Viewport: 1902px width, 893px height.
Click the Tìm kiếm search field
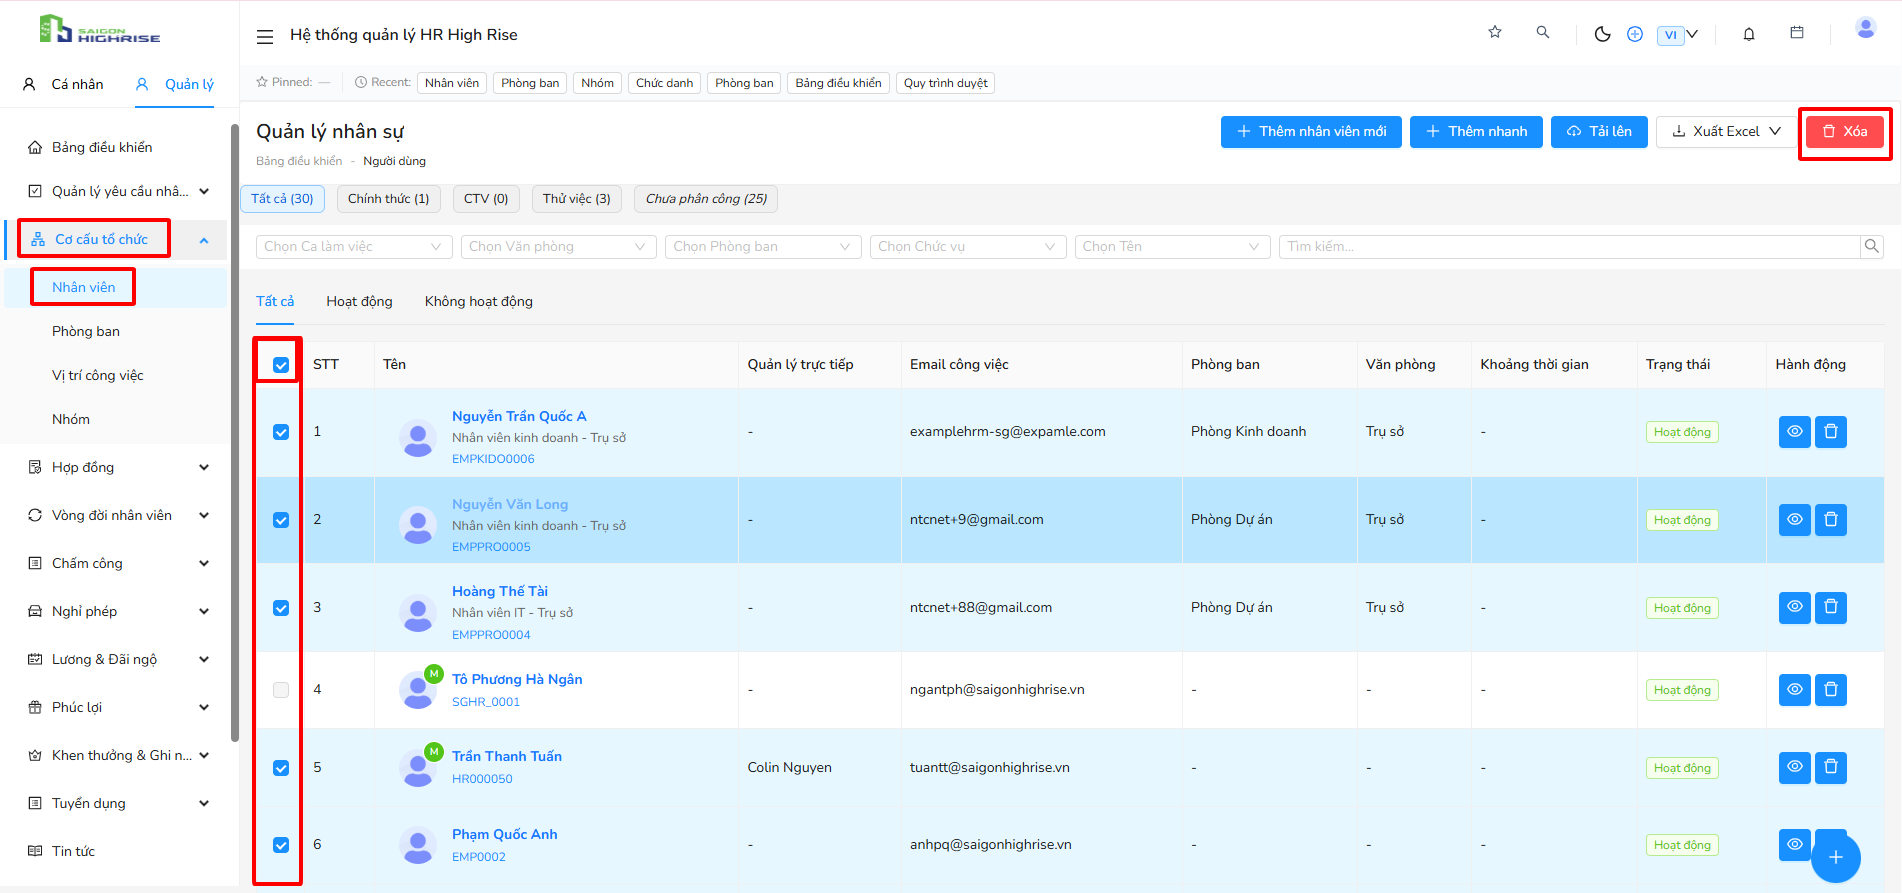tap(1569, 247)
